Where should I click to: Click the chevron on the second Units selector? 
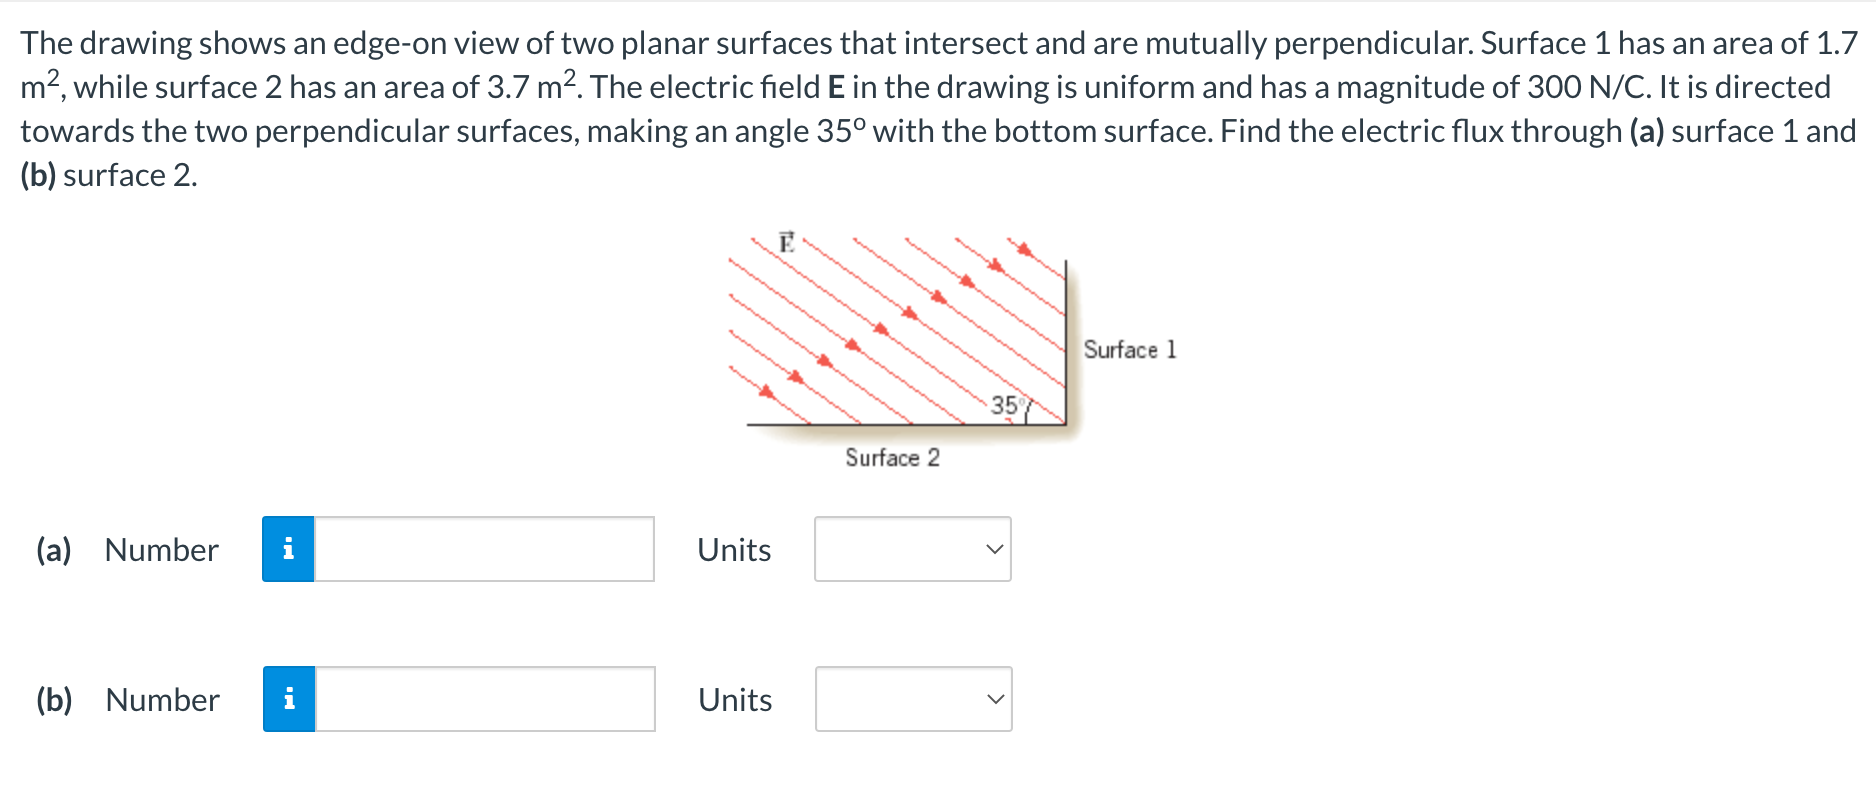[x=993, y=699]
